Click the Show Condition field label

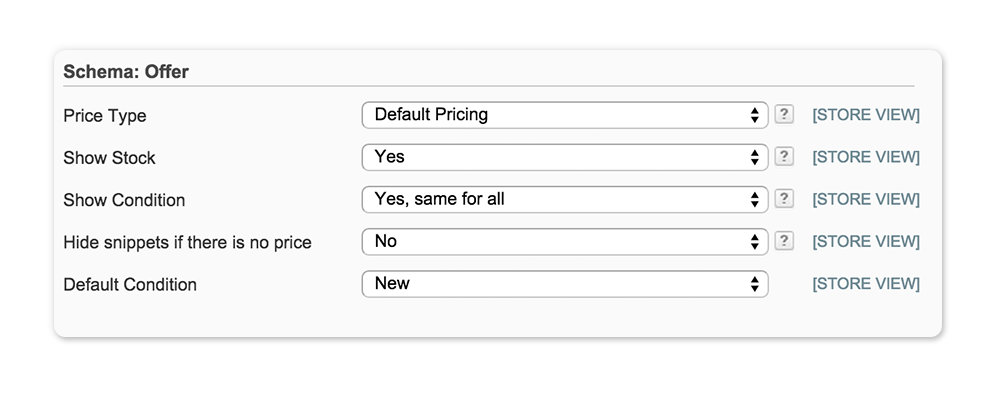pyautogui.click(x=124, y=200)
